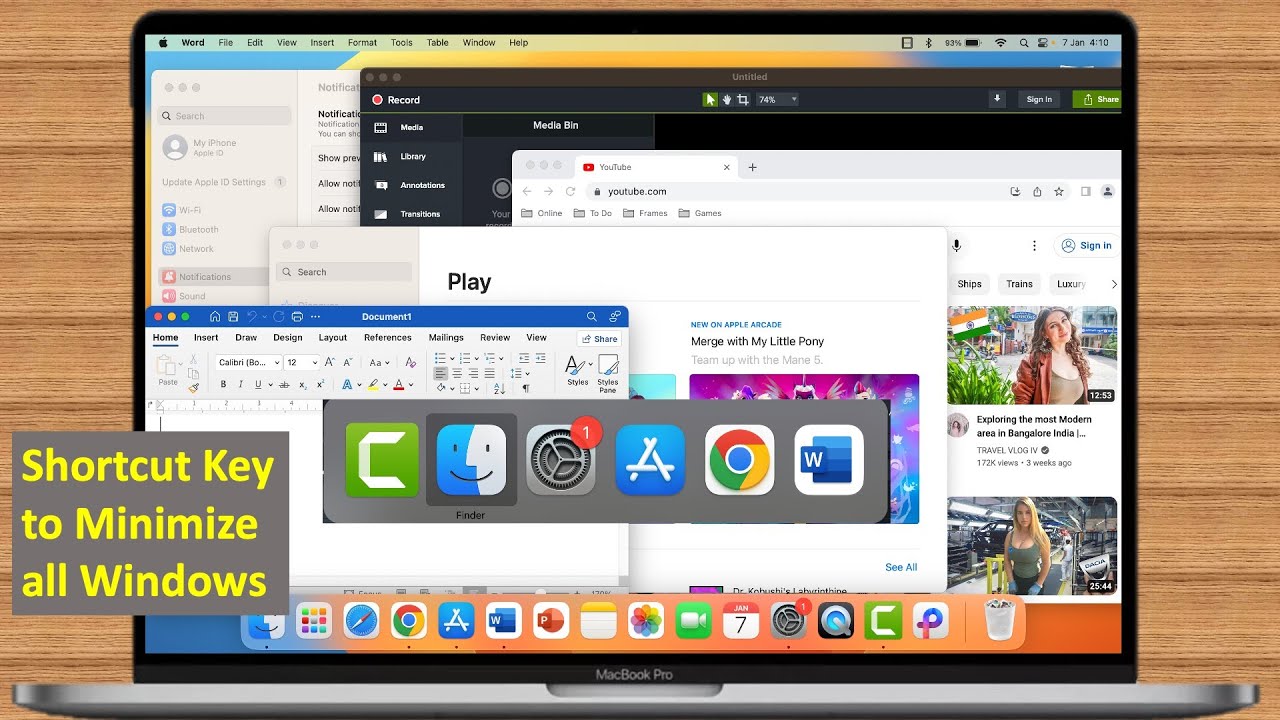The image size is (1280, 720).
Task: Select Chrome in the app switcher
Action: [739, 460]
